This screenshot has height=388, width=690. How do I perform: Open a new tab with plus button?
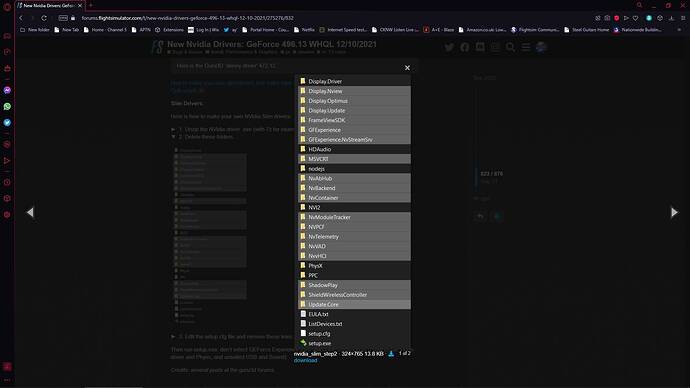[x=91, y=5]
